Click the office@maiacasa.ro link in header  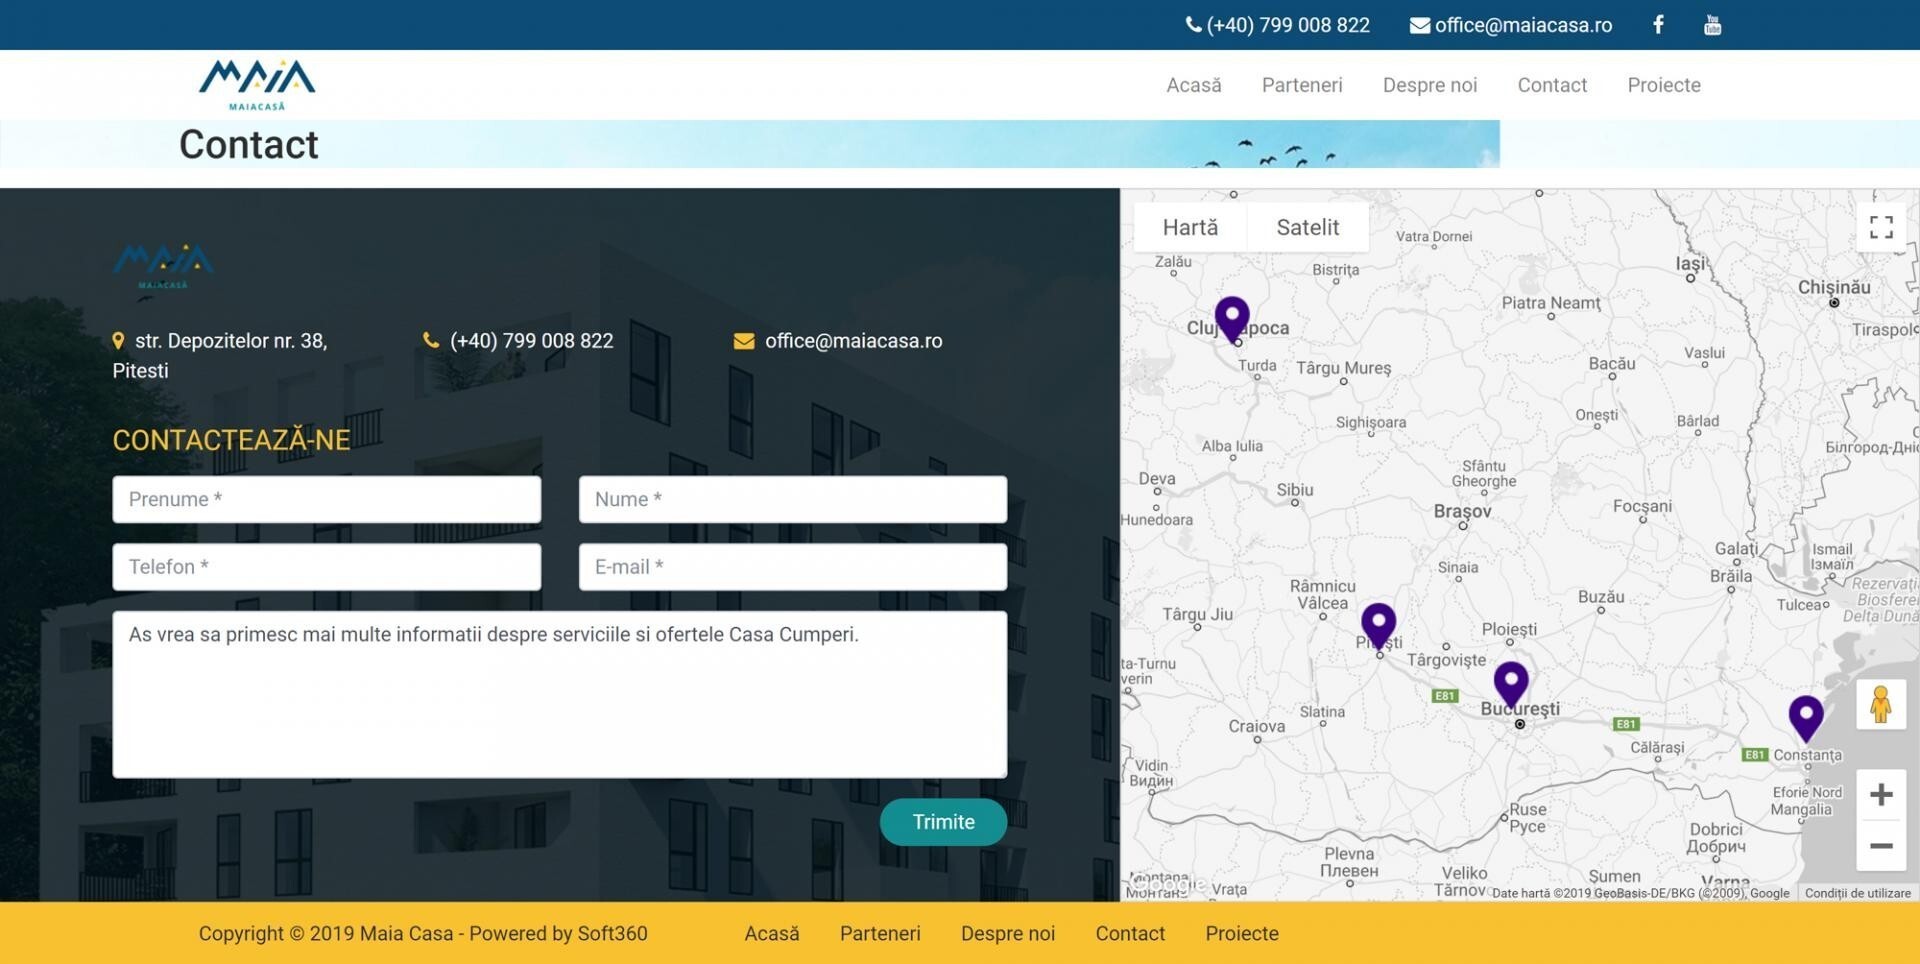[x=1511, y=25]
